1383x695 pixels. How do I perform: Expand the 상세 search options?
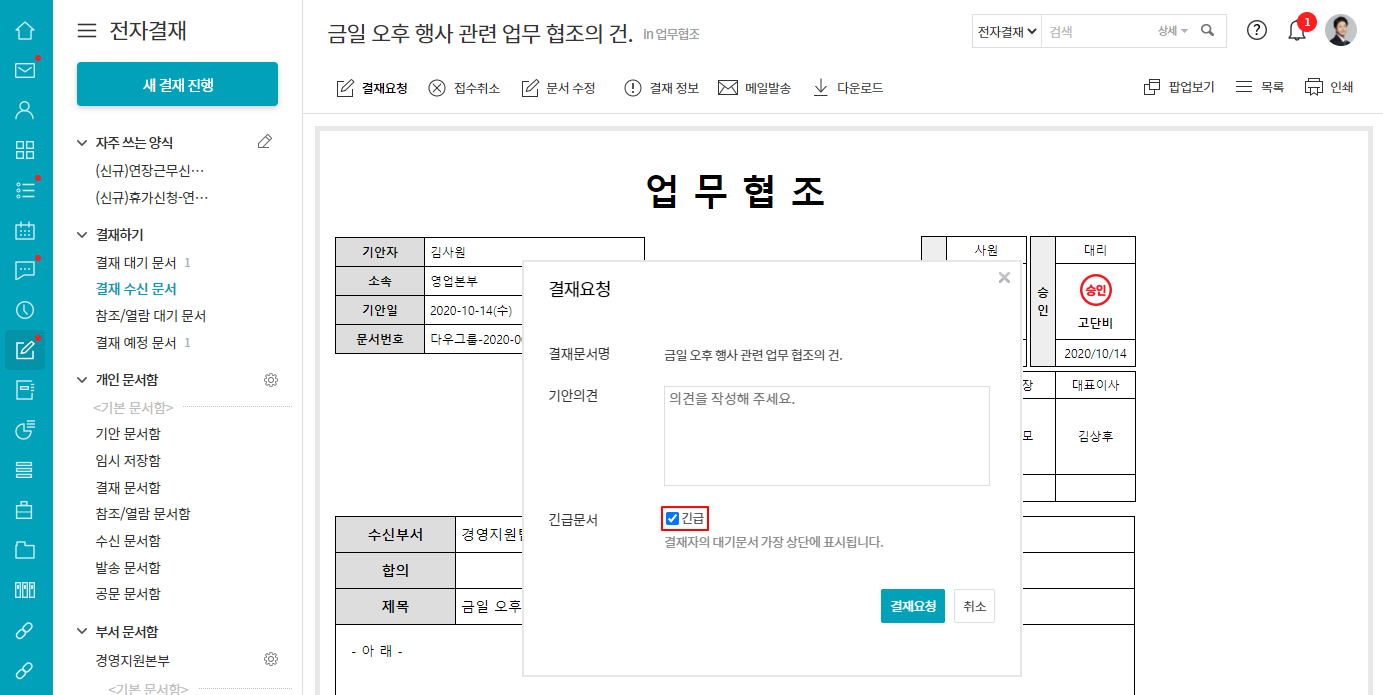point(1172,31)
